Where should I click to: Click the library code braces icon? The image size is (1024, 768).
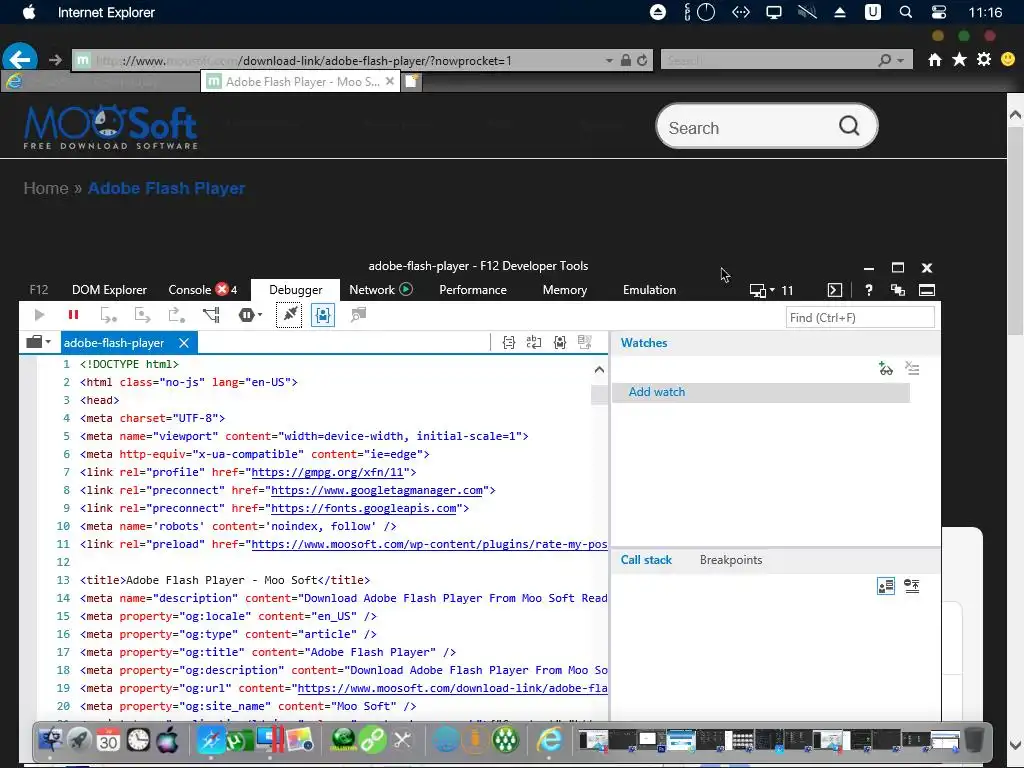(560, 342)
